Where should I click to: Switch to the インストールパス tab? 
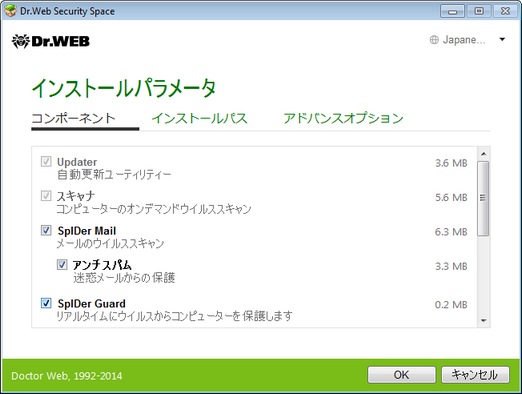pos(199,118)
